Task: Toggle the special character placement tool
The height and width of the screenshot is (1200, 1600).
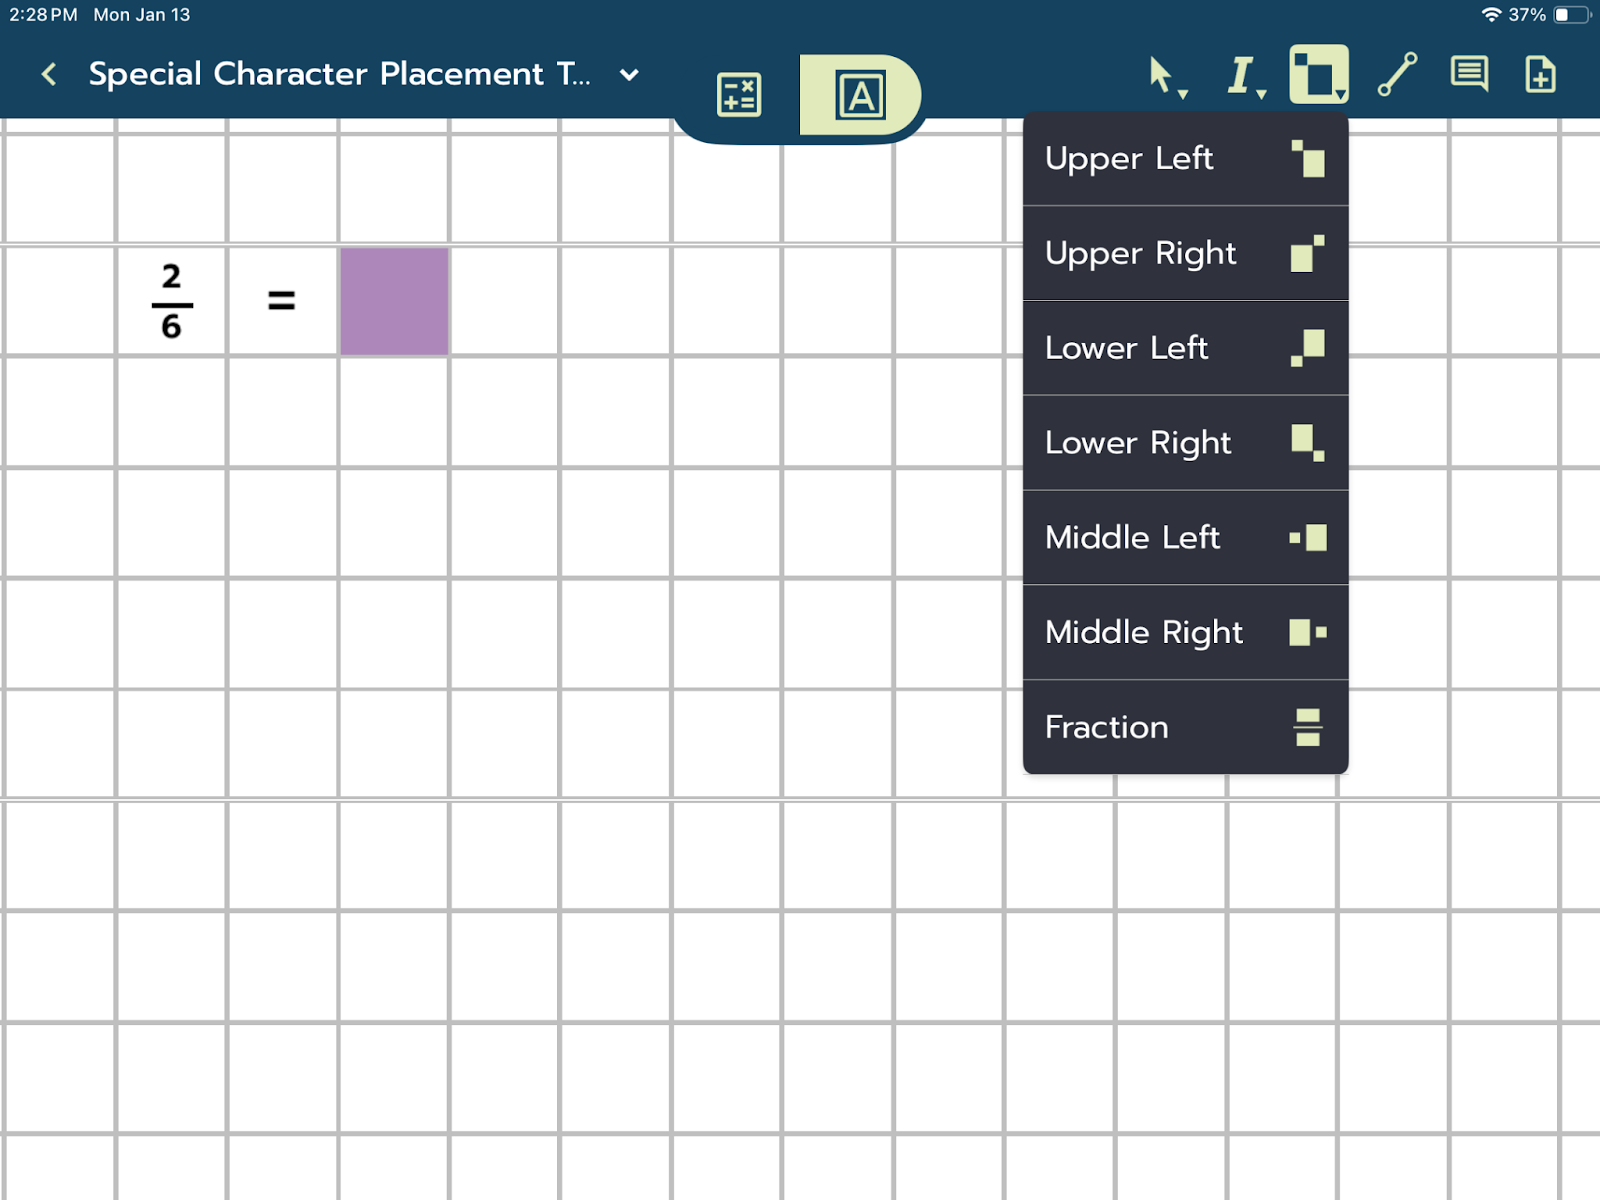Action: [1318, 75]
